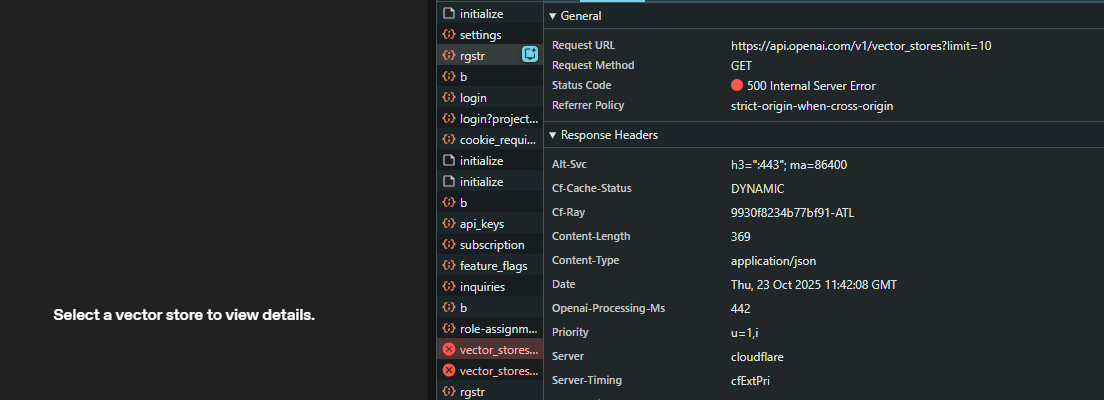Select the role-assignm request name
This screenshot has width=1104, height=400.
498,329
